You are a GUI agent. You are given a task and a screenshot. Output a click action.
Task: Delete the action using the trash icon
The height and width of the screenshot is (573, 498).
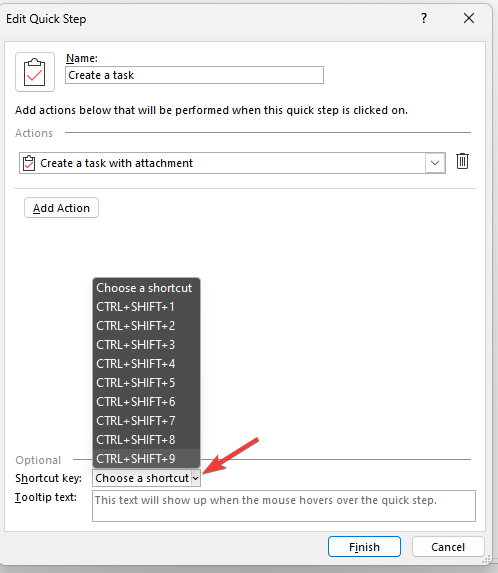pos(462,161)
